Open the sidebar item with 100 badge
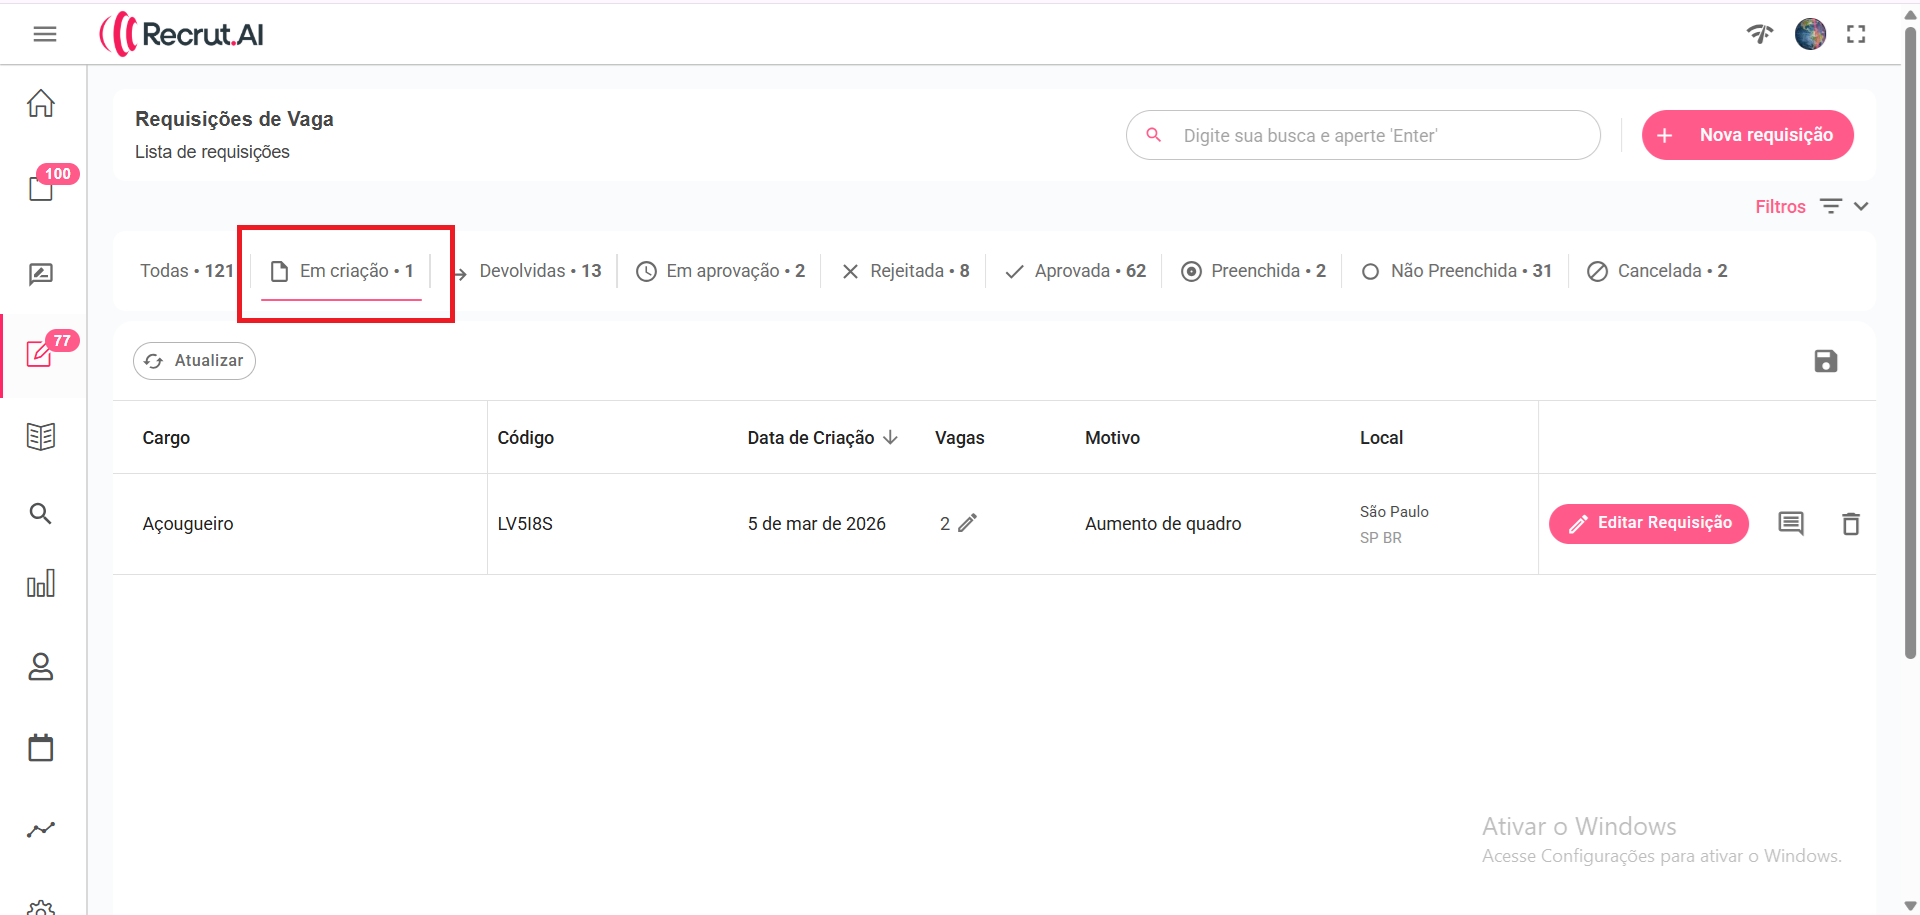This screenshot has height=915, width=1920. [x=41, y=187]
